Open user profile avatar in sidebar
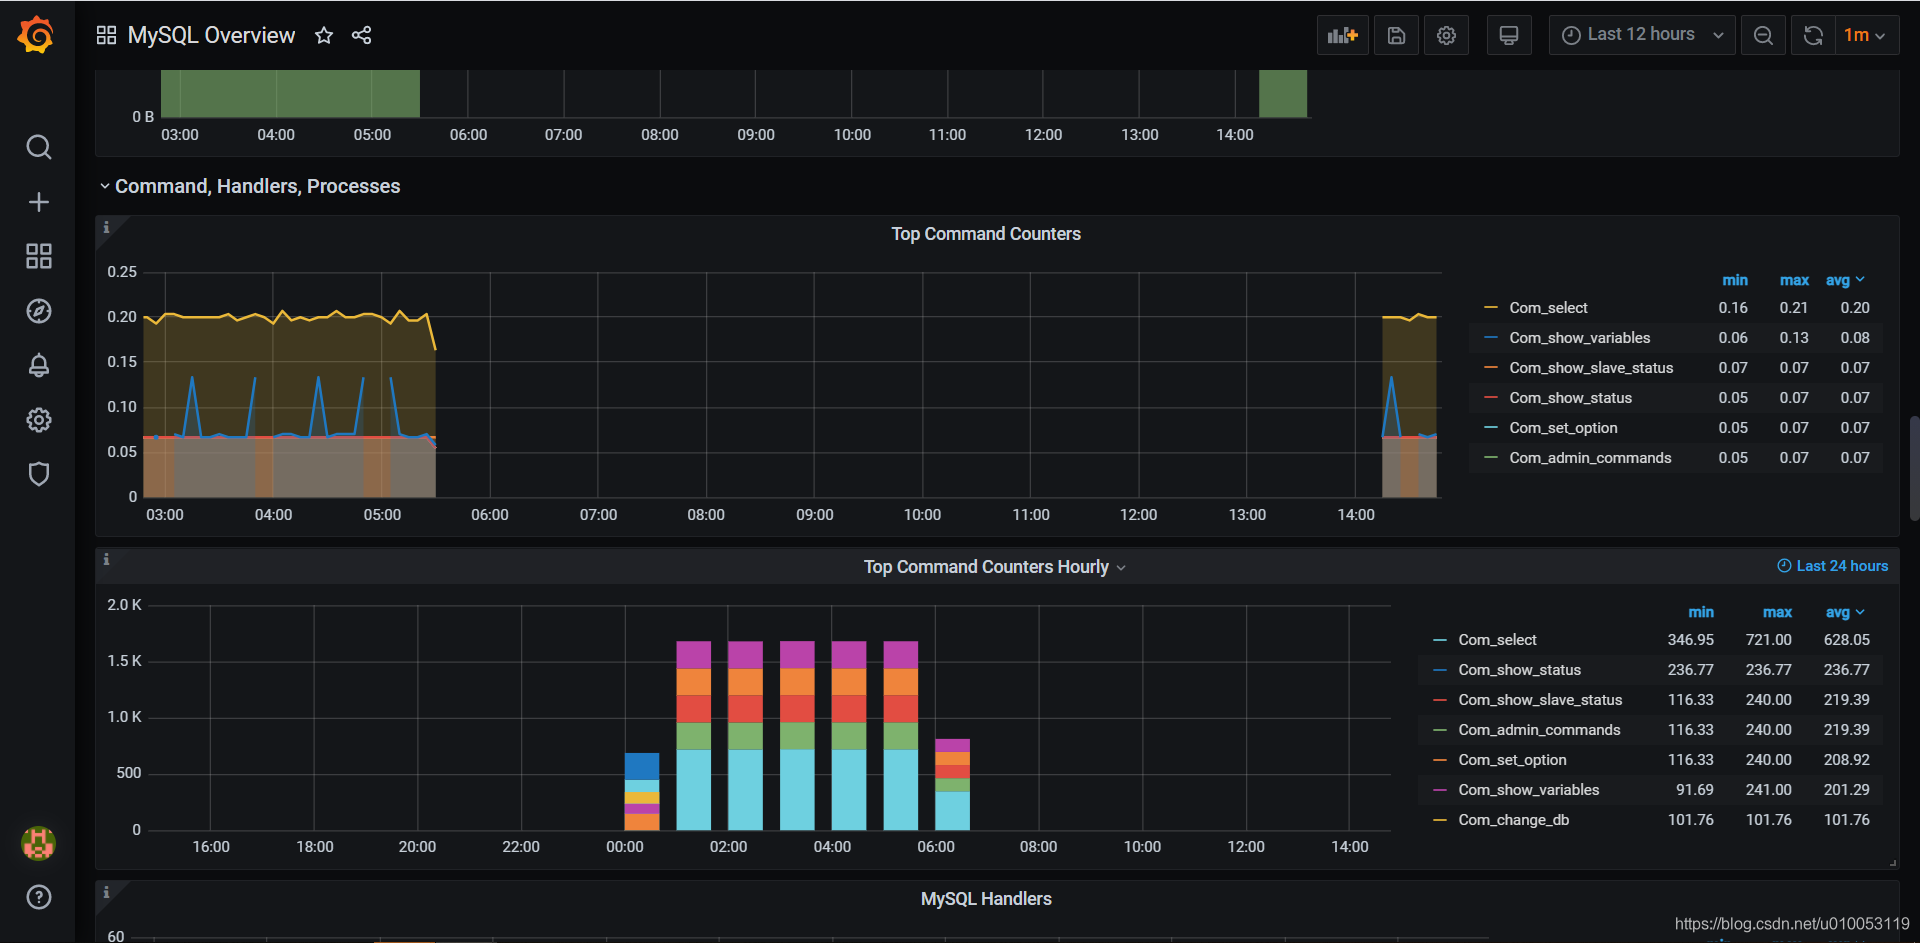1920x943 pixels. 38,843
